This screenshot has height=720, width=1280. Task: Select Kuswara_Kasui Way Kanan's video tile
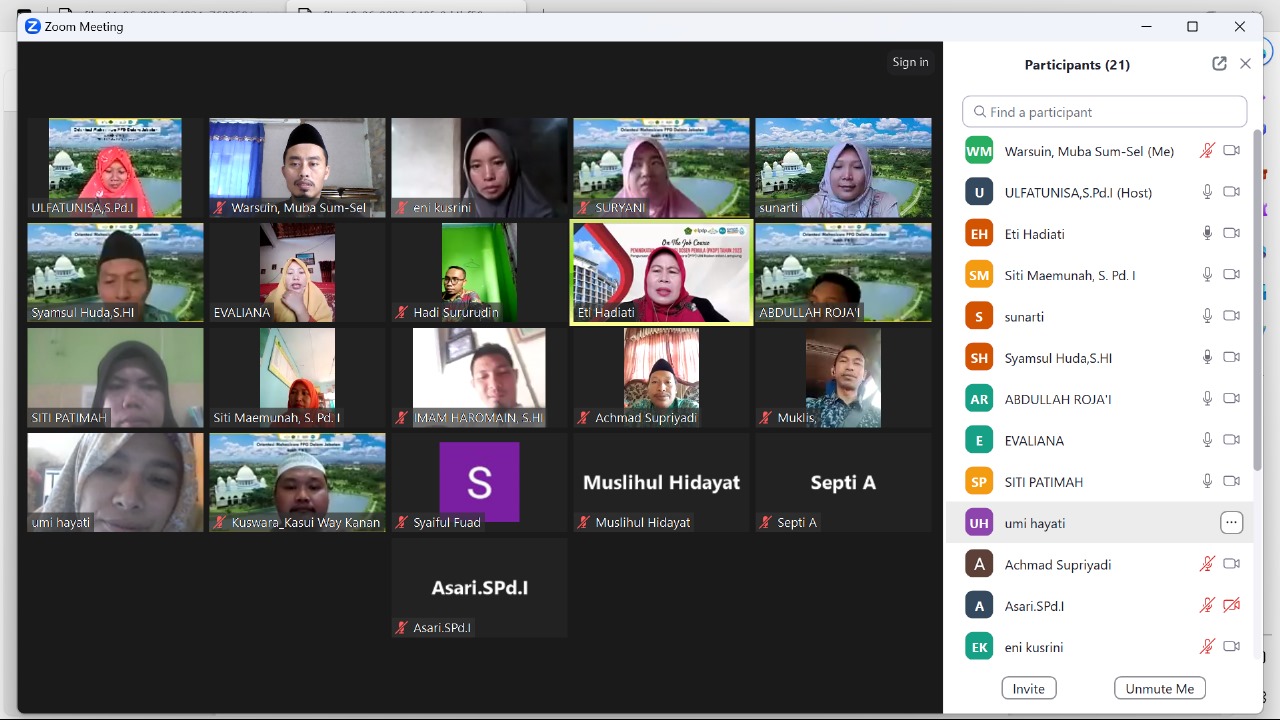click(x=297, y=483)
